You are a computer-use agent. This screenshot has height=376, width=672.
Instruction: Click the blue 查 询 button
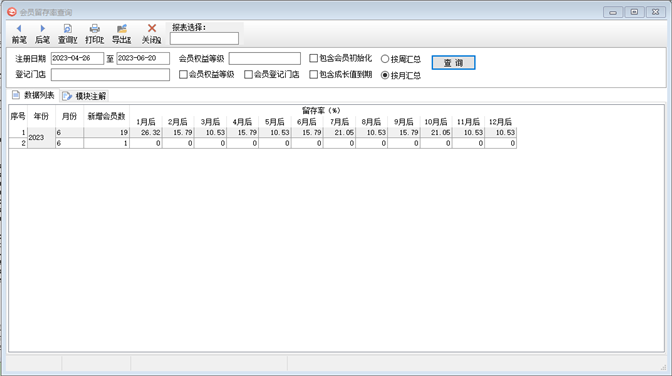453,63
